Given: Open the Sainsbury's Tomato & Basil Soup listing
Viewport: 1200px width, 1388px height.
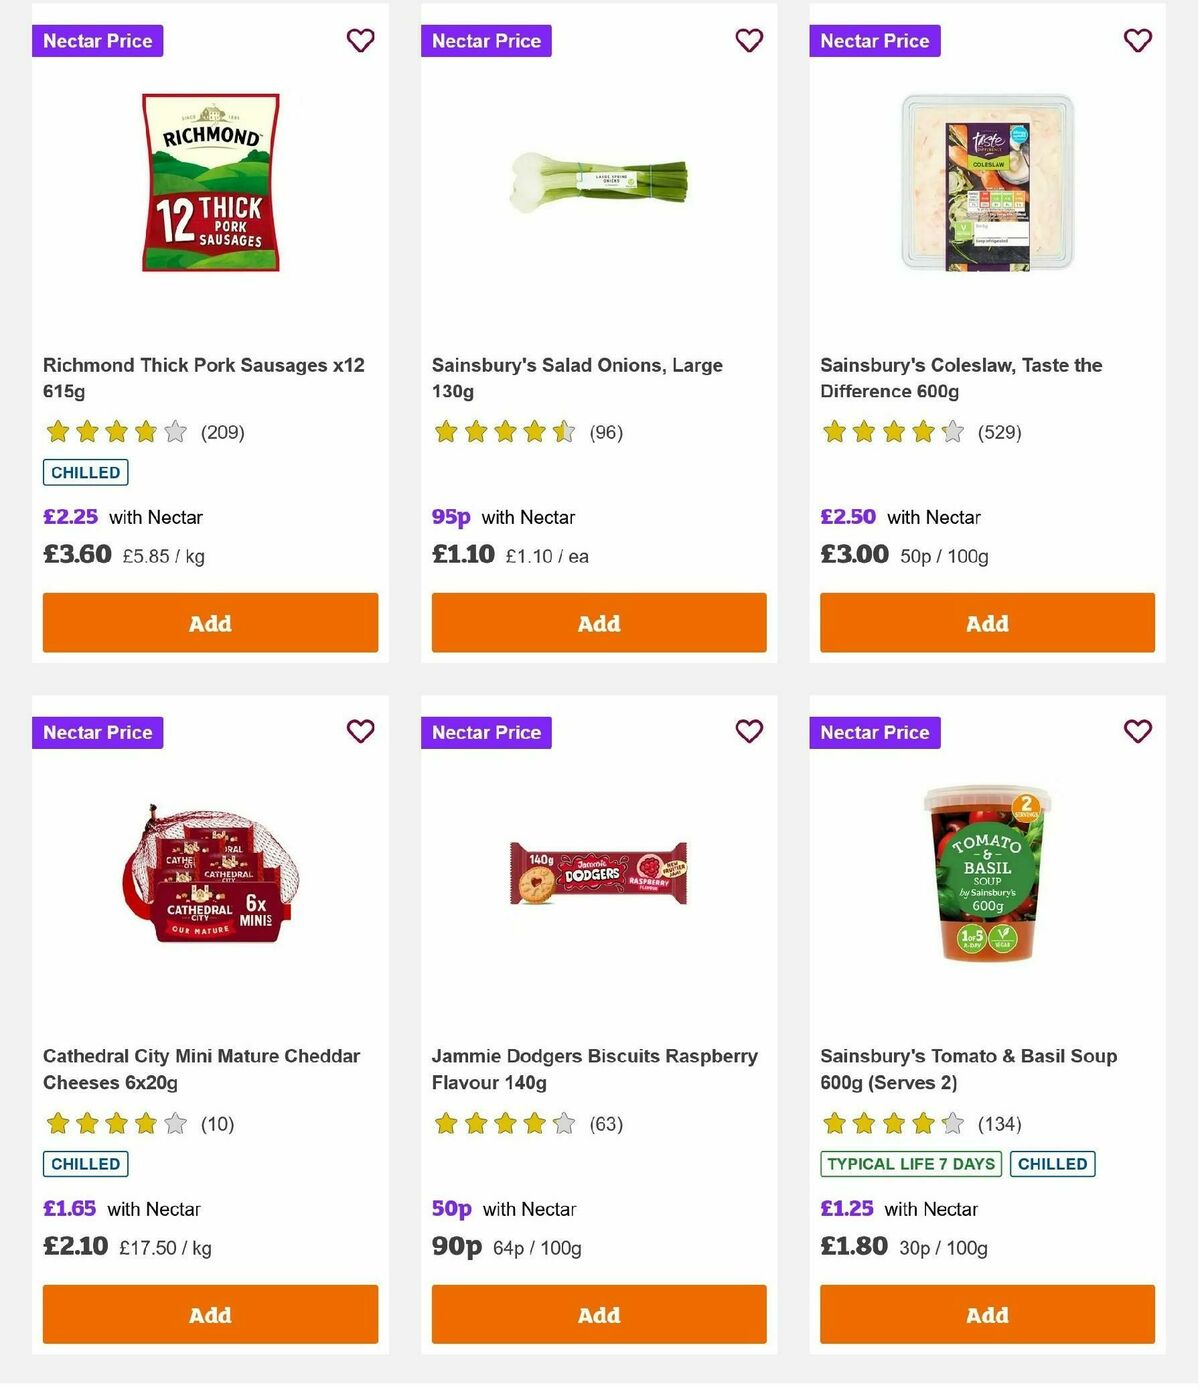Looking at the screenshot, I should click(968, 1069).
